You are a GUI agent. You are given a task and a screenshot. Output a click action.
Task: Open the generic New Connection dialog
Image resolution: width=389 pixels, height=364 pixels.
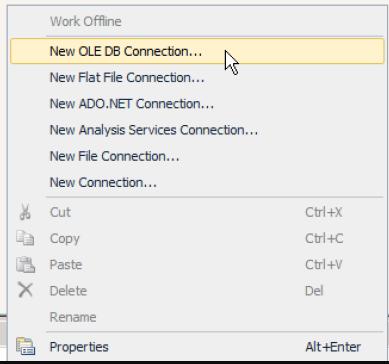pyautogui.click(x=197, y=182)
